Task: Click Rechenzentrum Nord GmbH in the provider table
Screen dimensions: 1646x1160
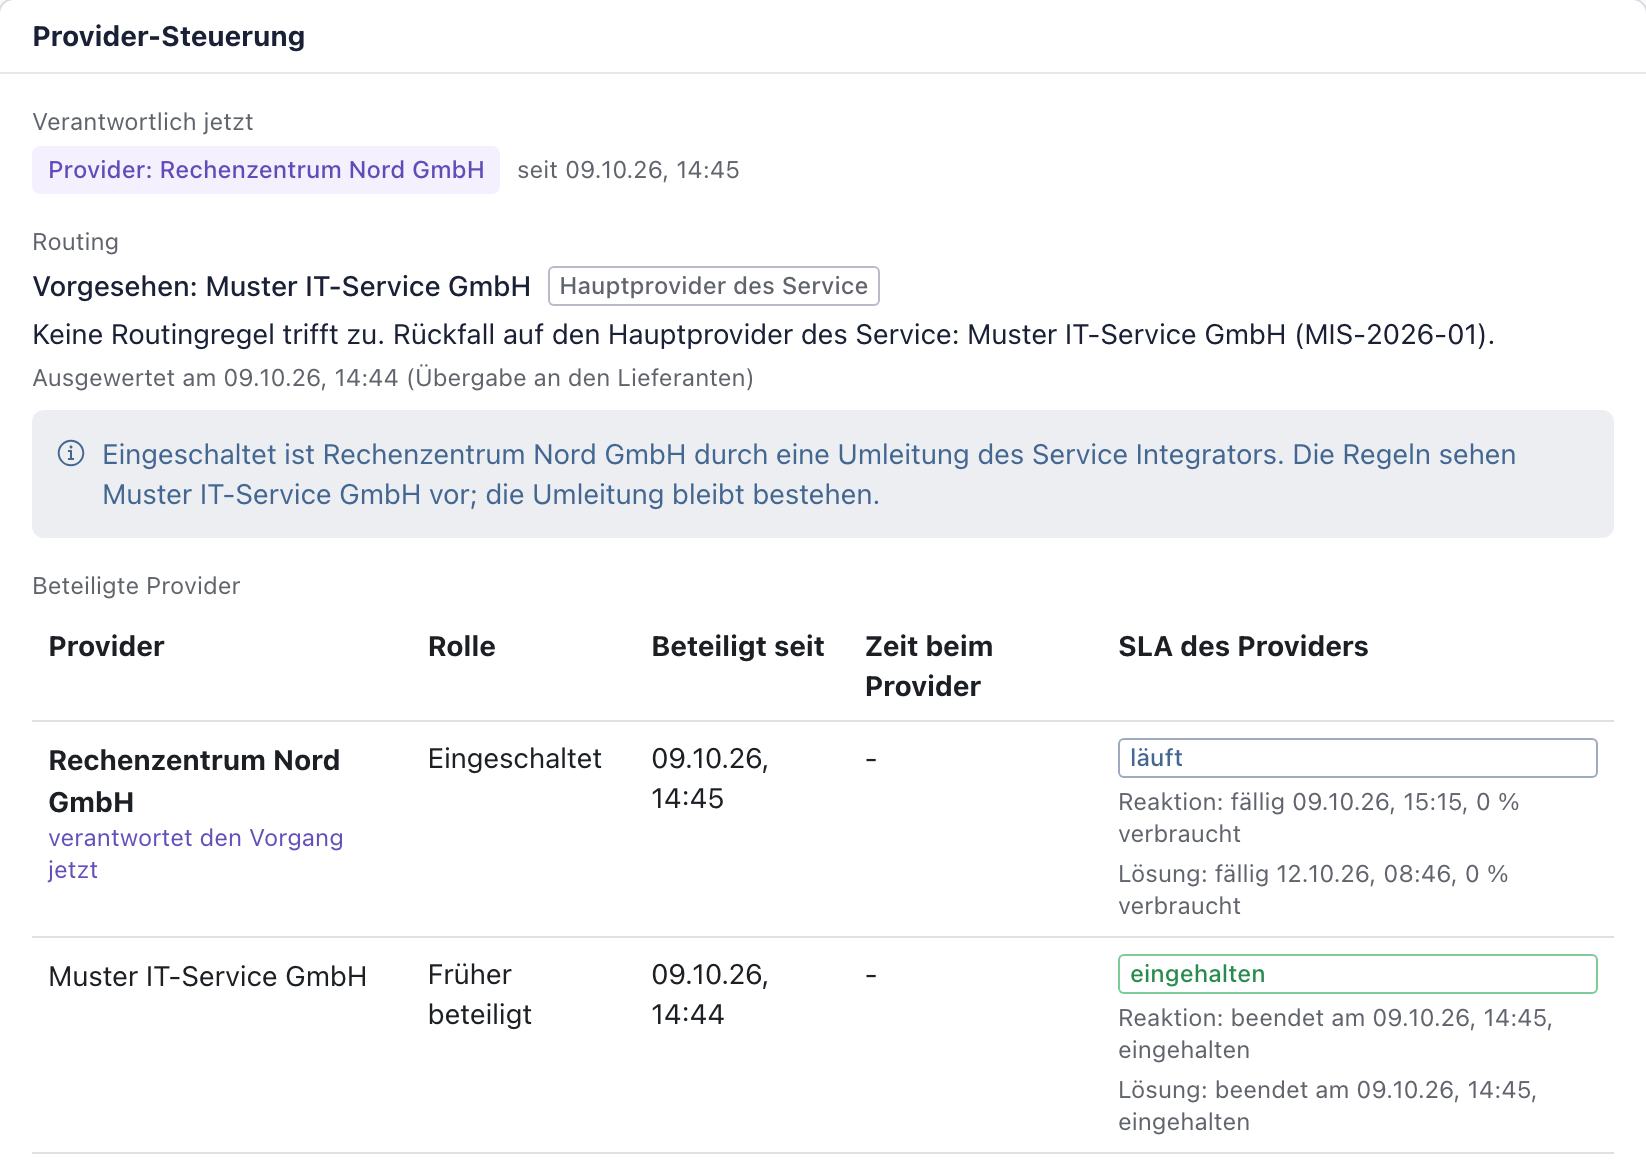Action: [x=195, y=781]
